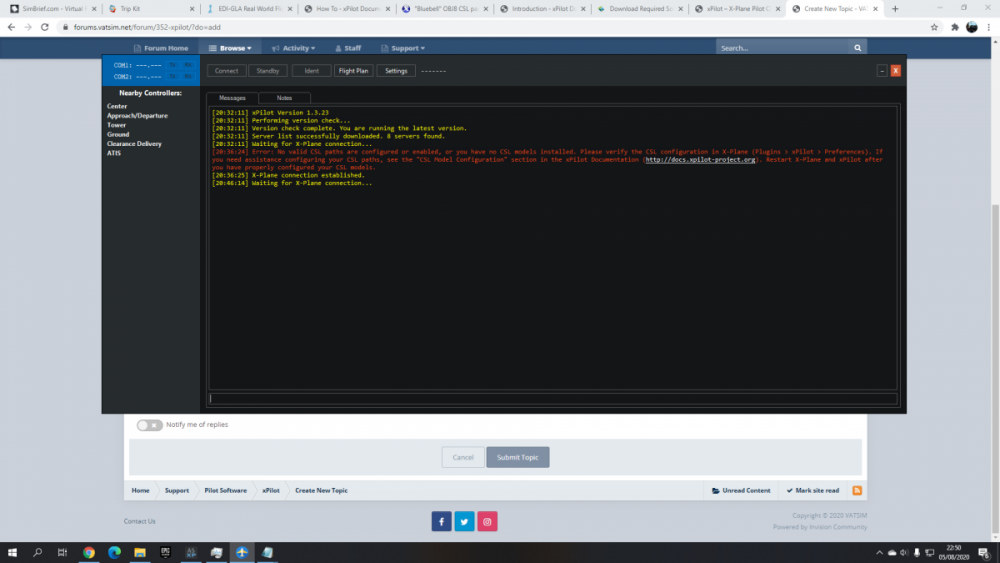The height and width of the screenshot is (563, 1000).
Task: Switch to the Notes tab in xPilot
Action: pyautogui.click(x=284, y=98)
